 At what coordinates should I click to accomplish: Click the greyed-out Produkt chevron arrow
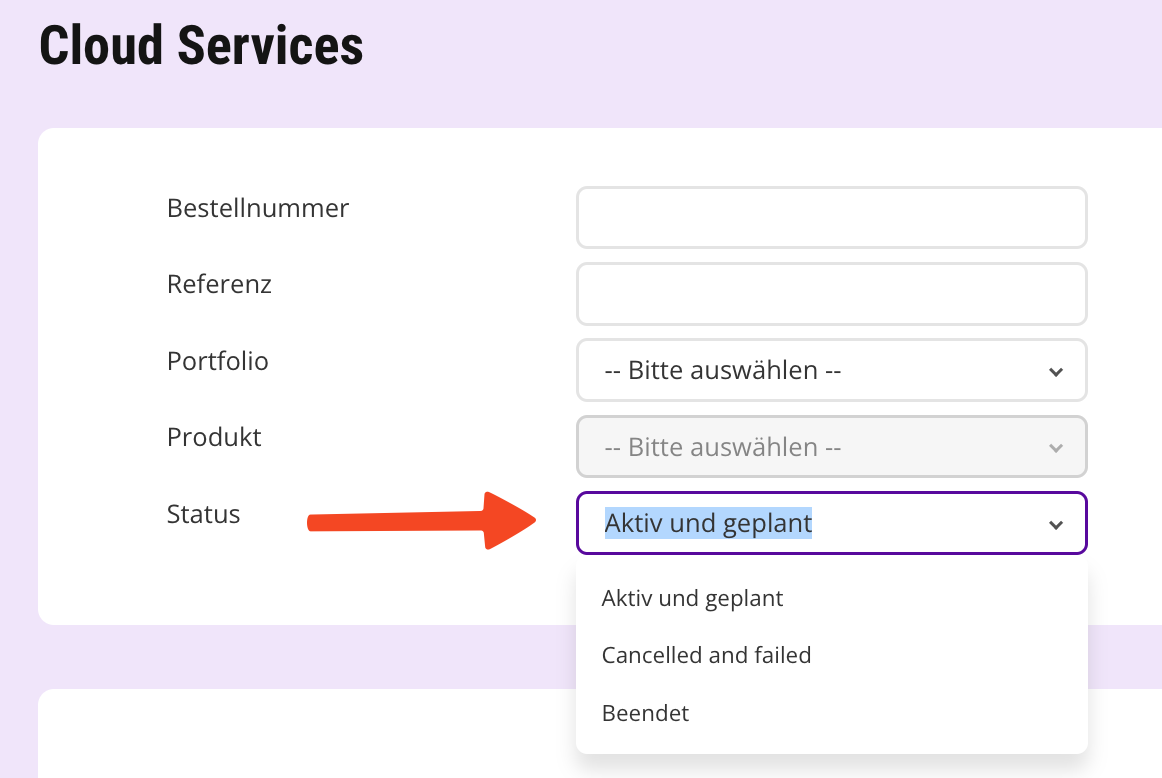point(1055,448)
